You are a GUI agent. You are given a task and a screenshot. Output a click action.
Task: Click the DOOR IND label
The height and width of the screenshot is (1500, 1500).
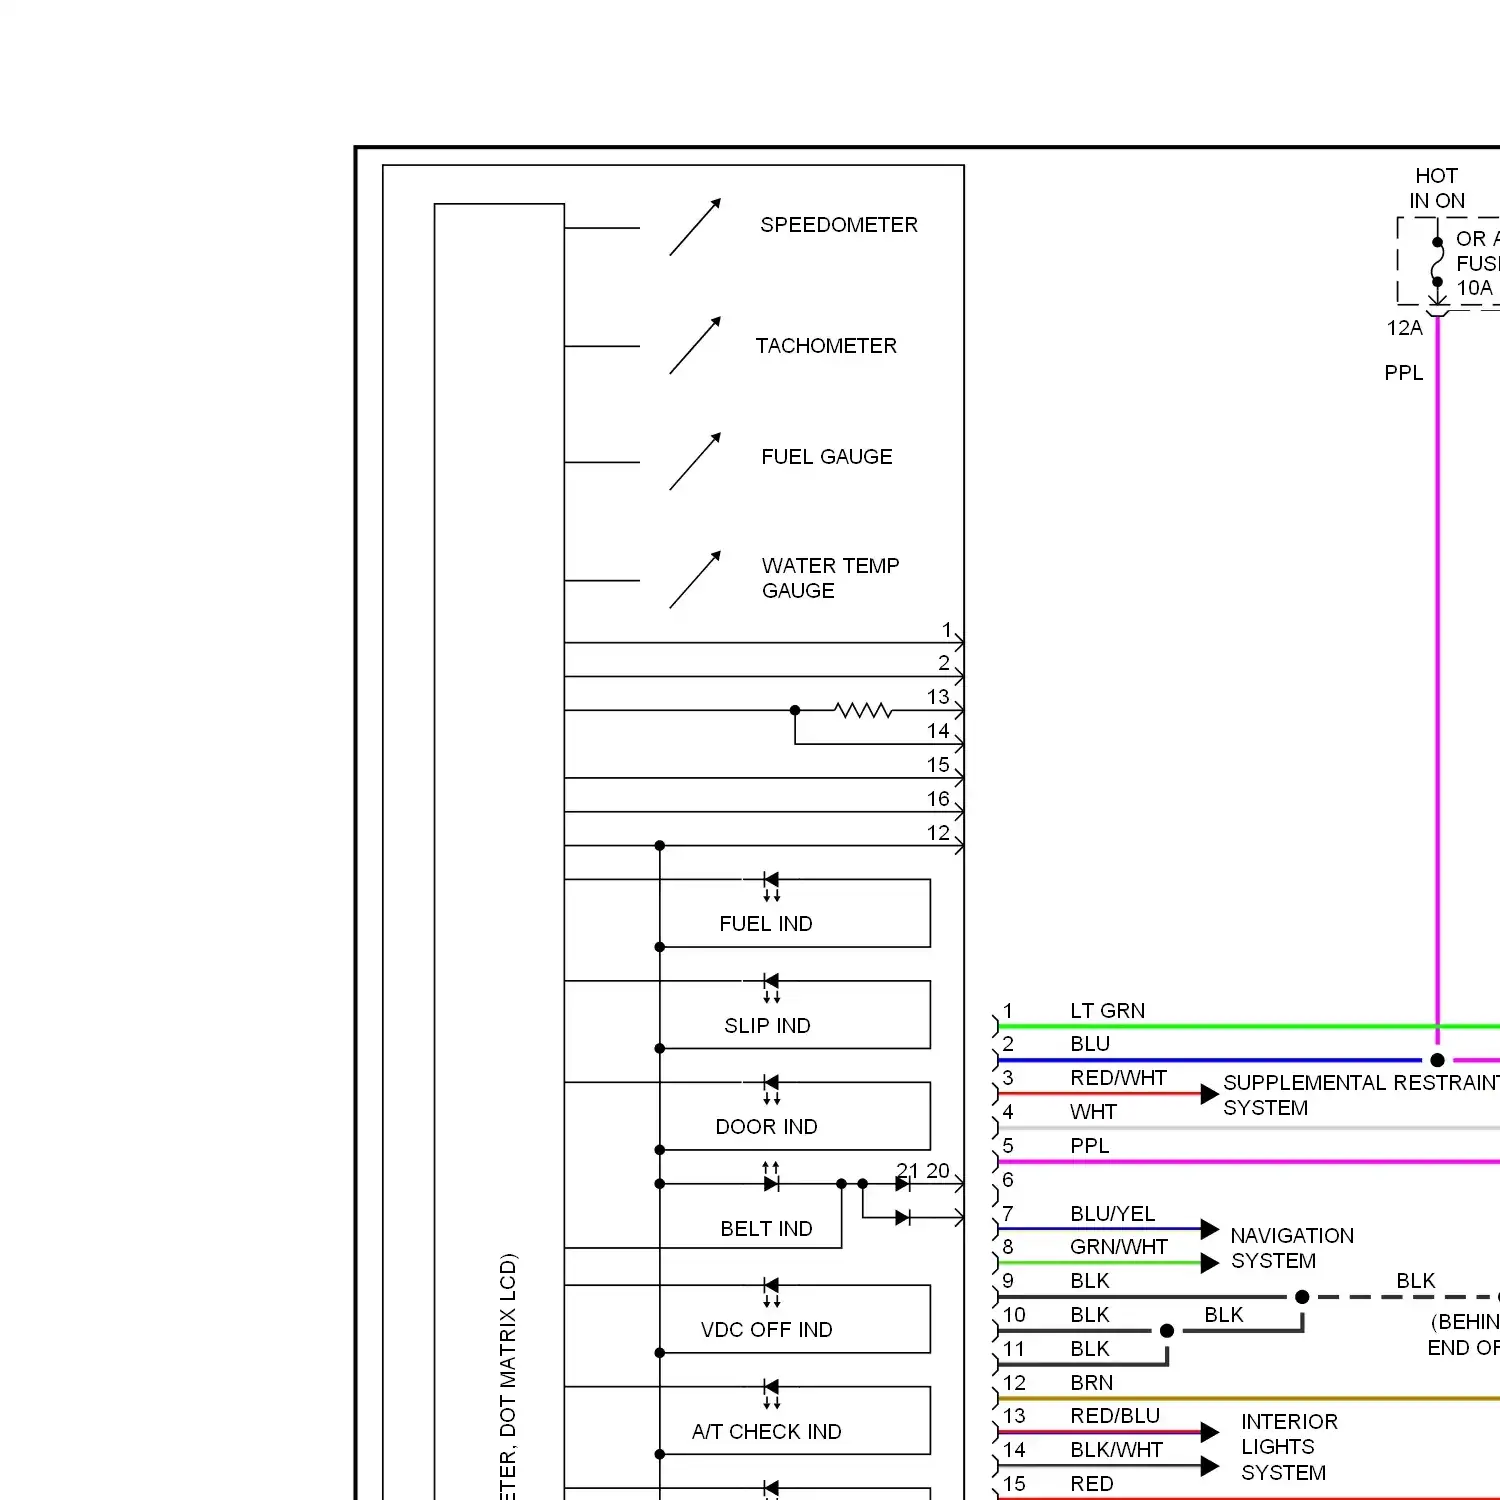[x=766, y=1127]
